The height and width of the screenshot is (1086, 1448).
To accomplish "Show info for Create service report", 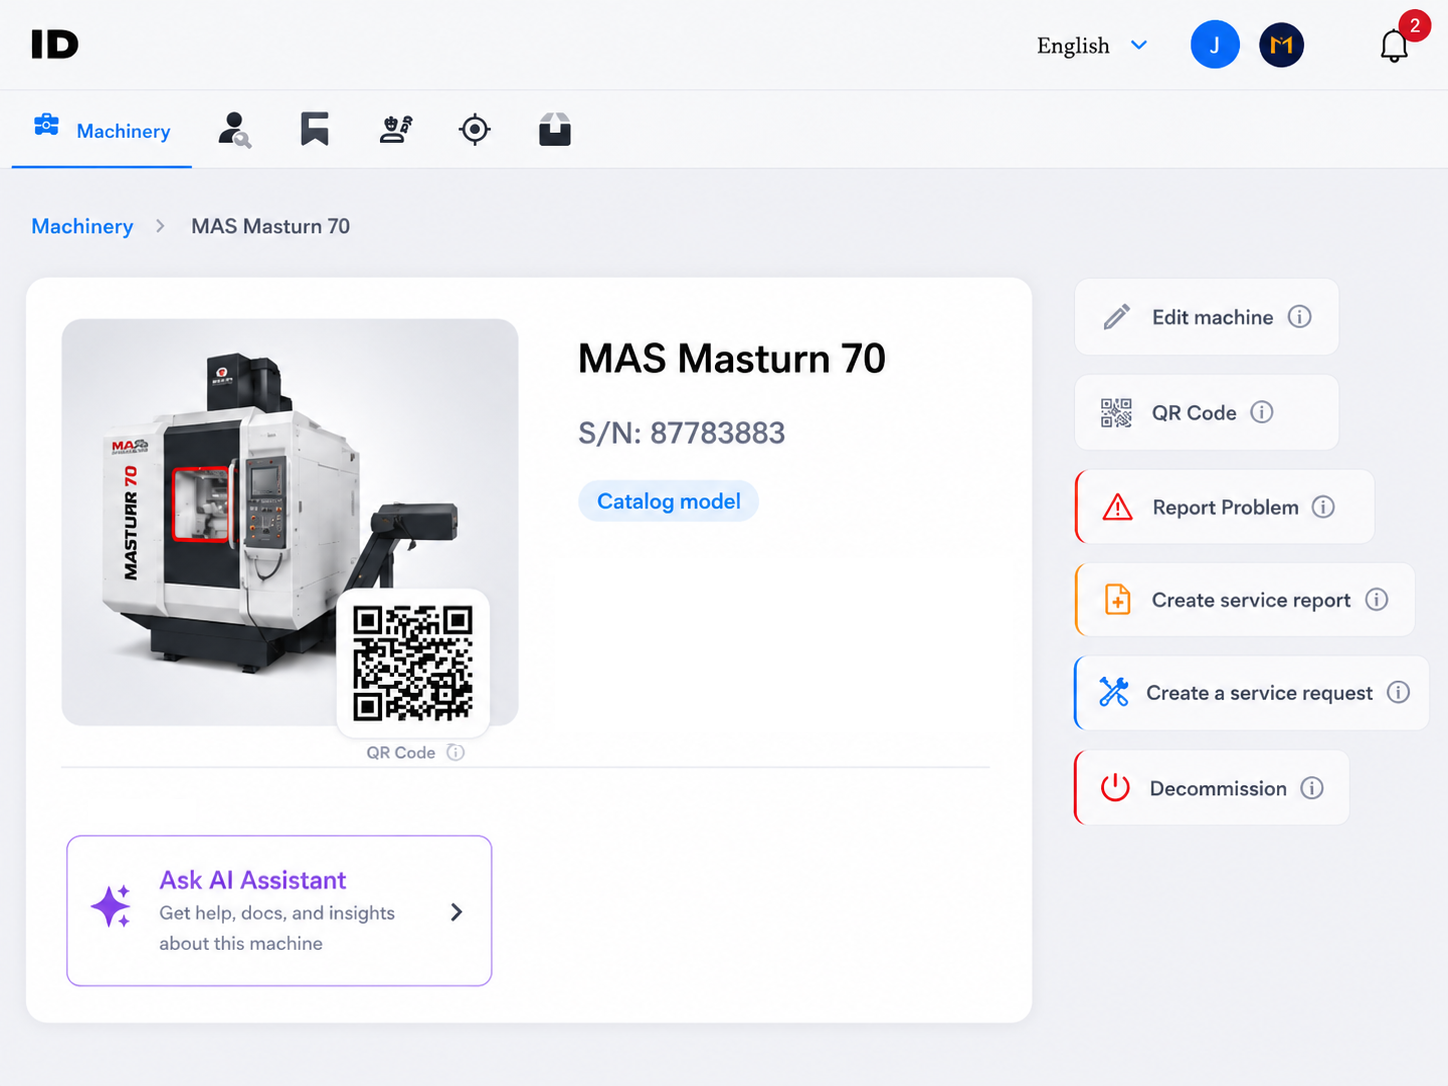I will click(1377, 600).
